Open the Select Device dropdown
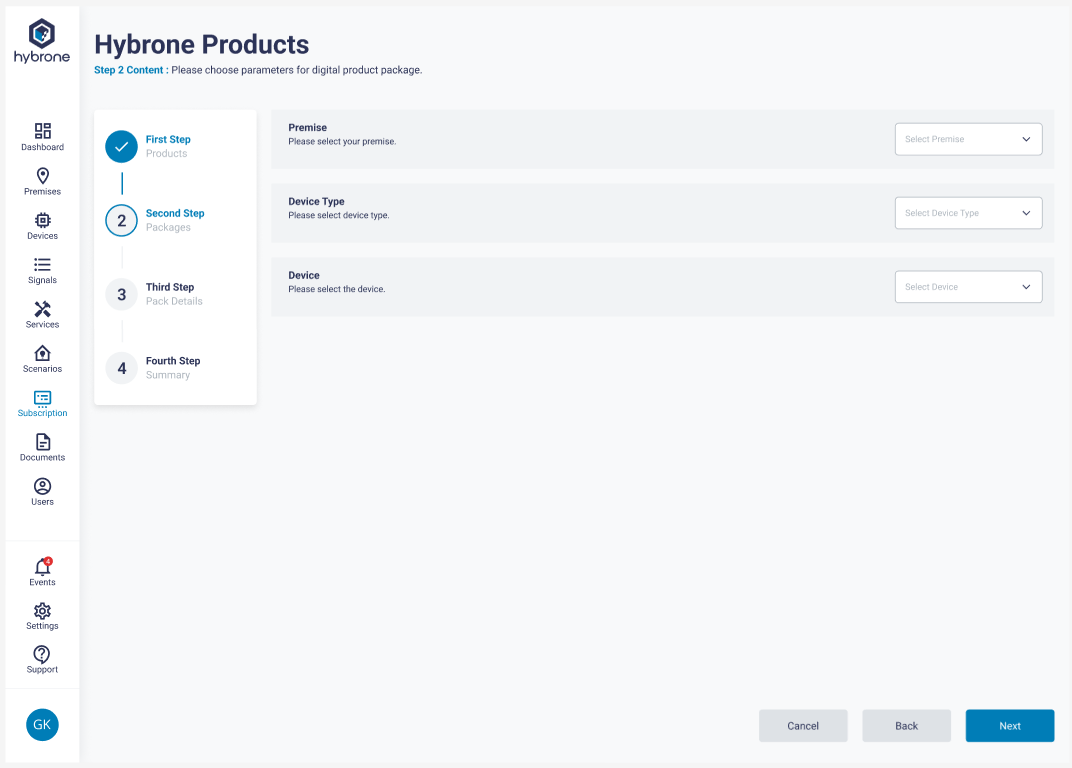The height and width of the screenshot is (768, 1072). click(x=968, y=287)
